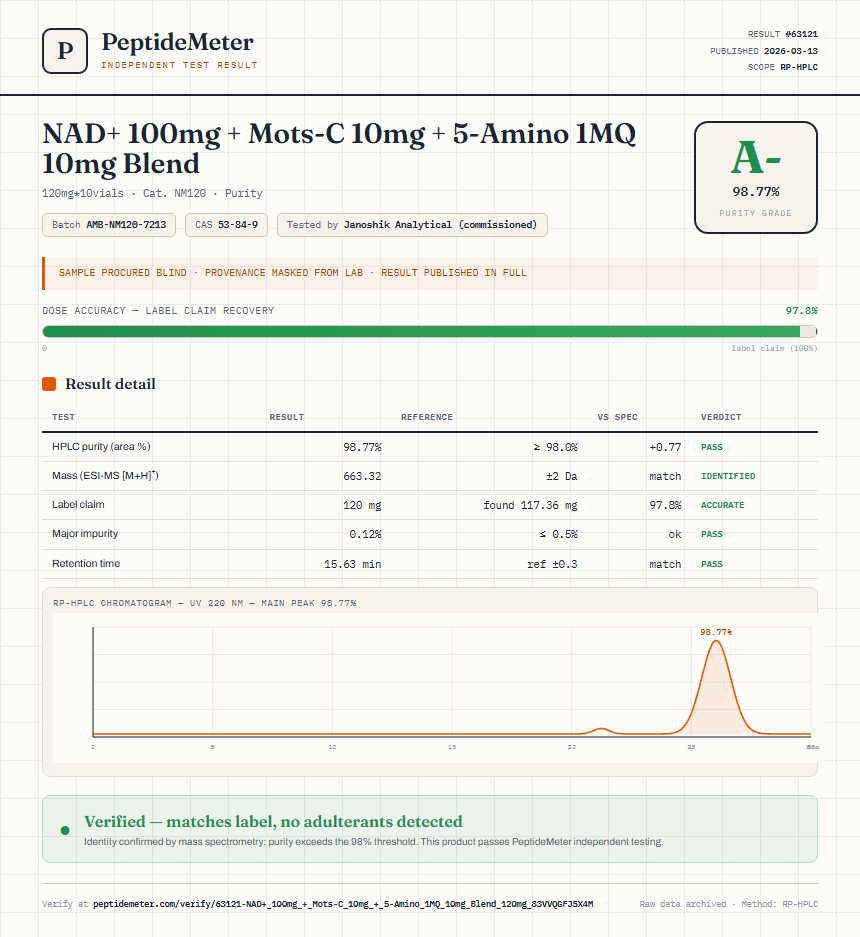Image resolution: width=860 pixels, height=937 pixels.
Task: Click the sample procured blind banner
Action: 430,273
